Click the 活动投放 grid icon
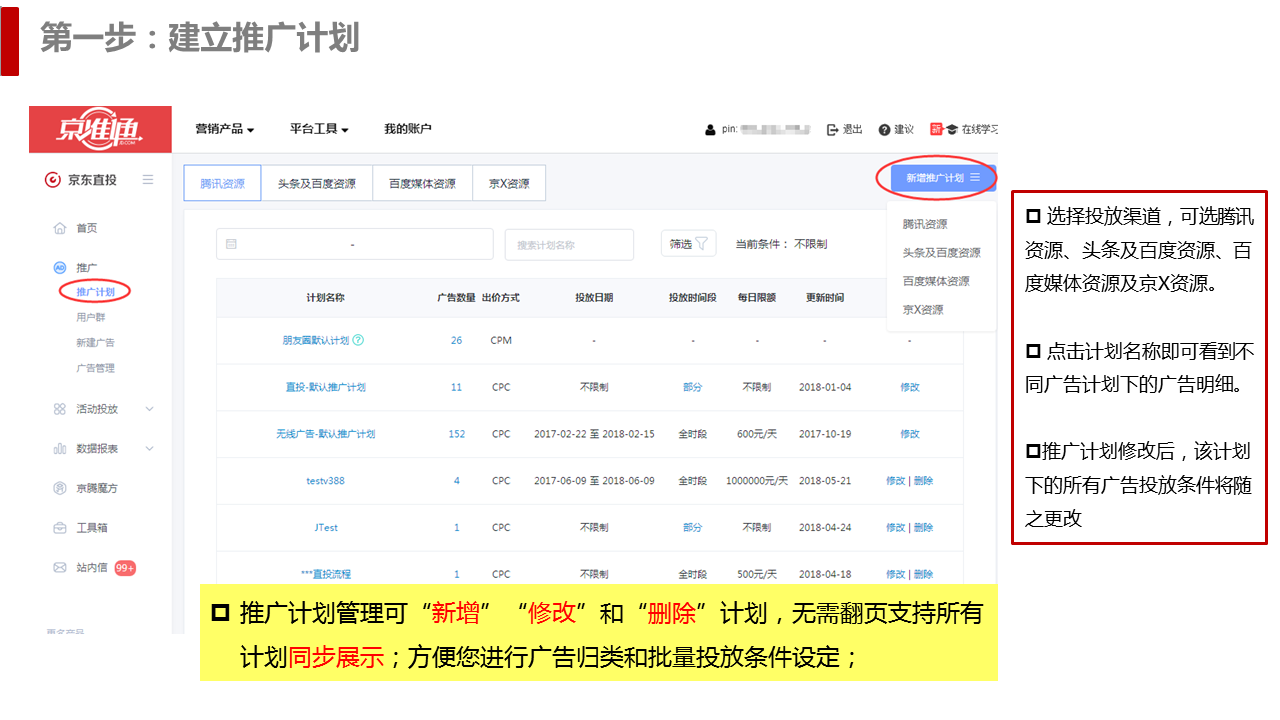The height and width of the screenshot is (720, 1280). [x=59, y=409]
